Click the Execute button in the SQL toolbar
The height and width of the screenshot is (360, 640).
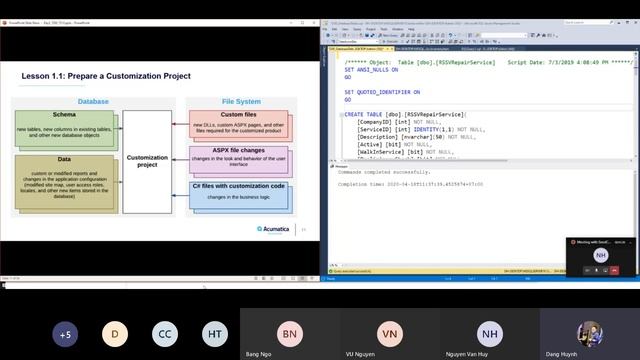point(391,42)
